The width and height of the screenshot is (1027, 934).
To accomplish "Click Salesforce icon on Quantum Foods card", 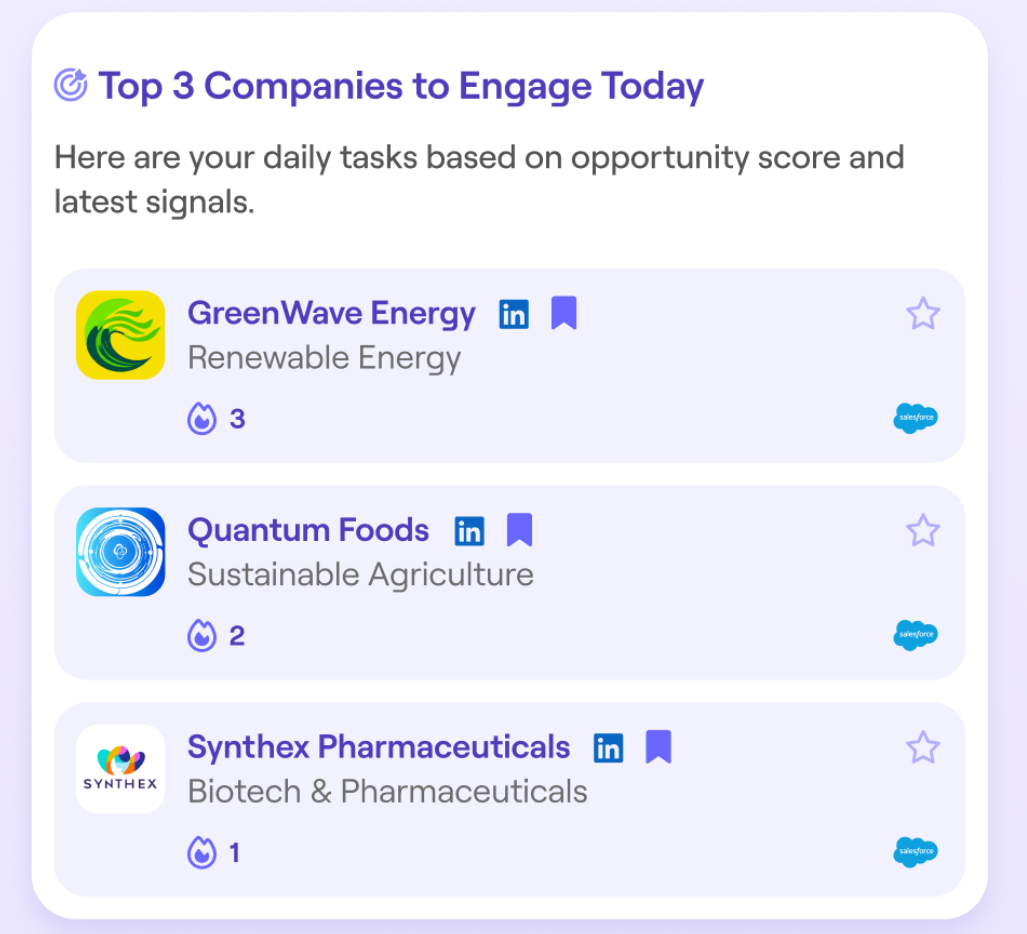I will [x=915, y=635].
